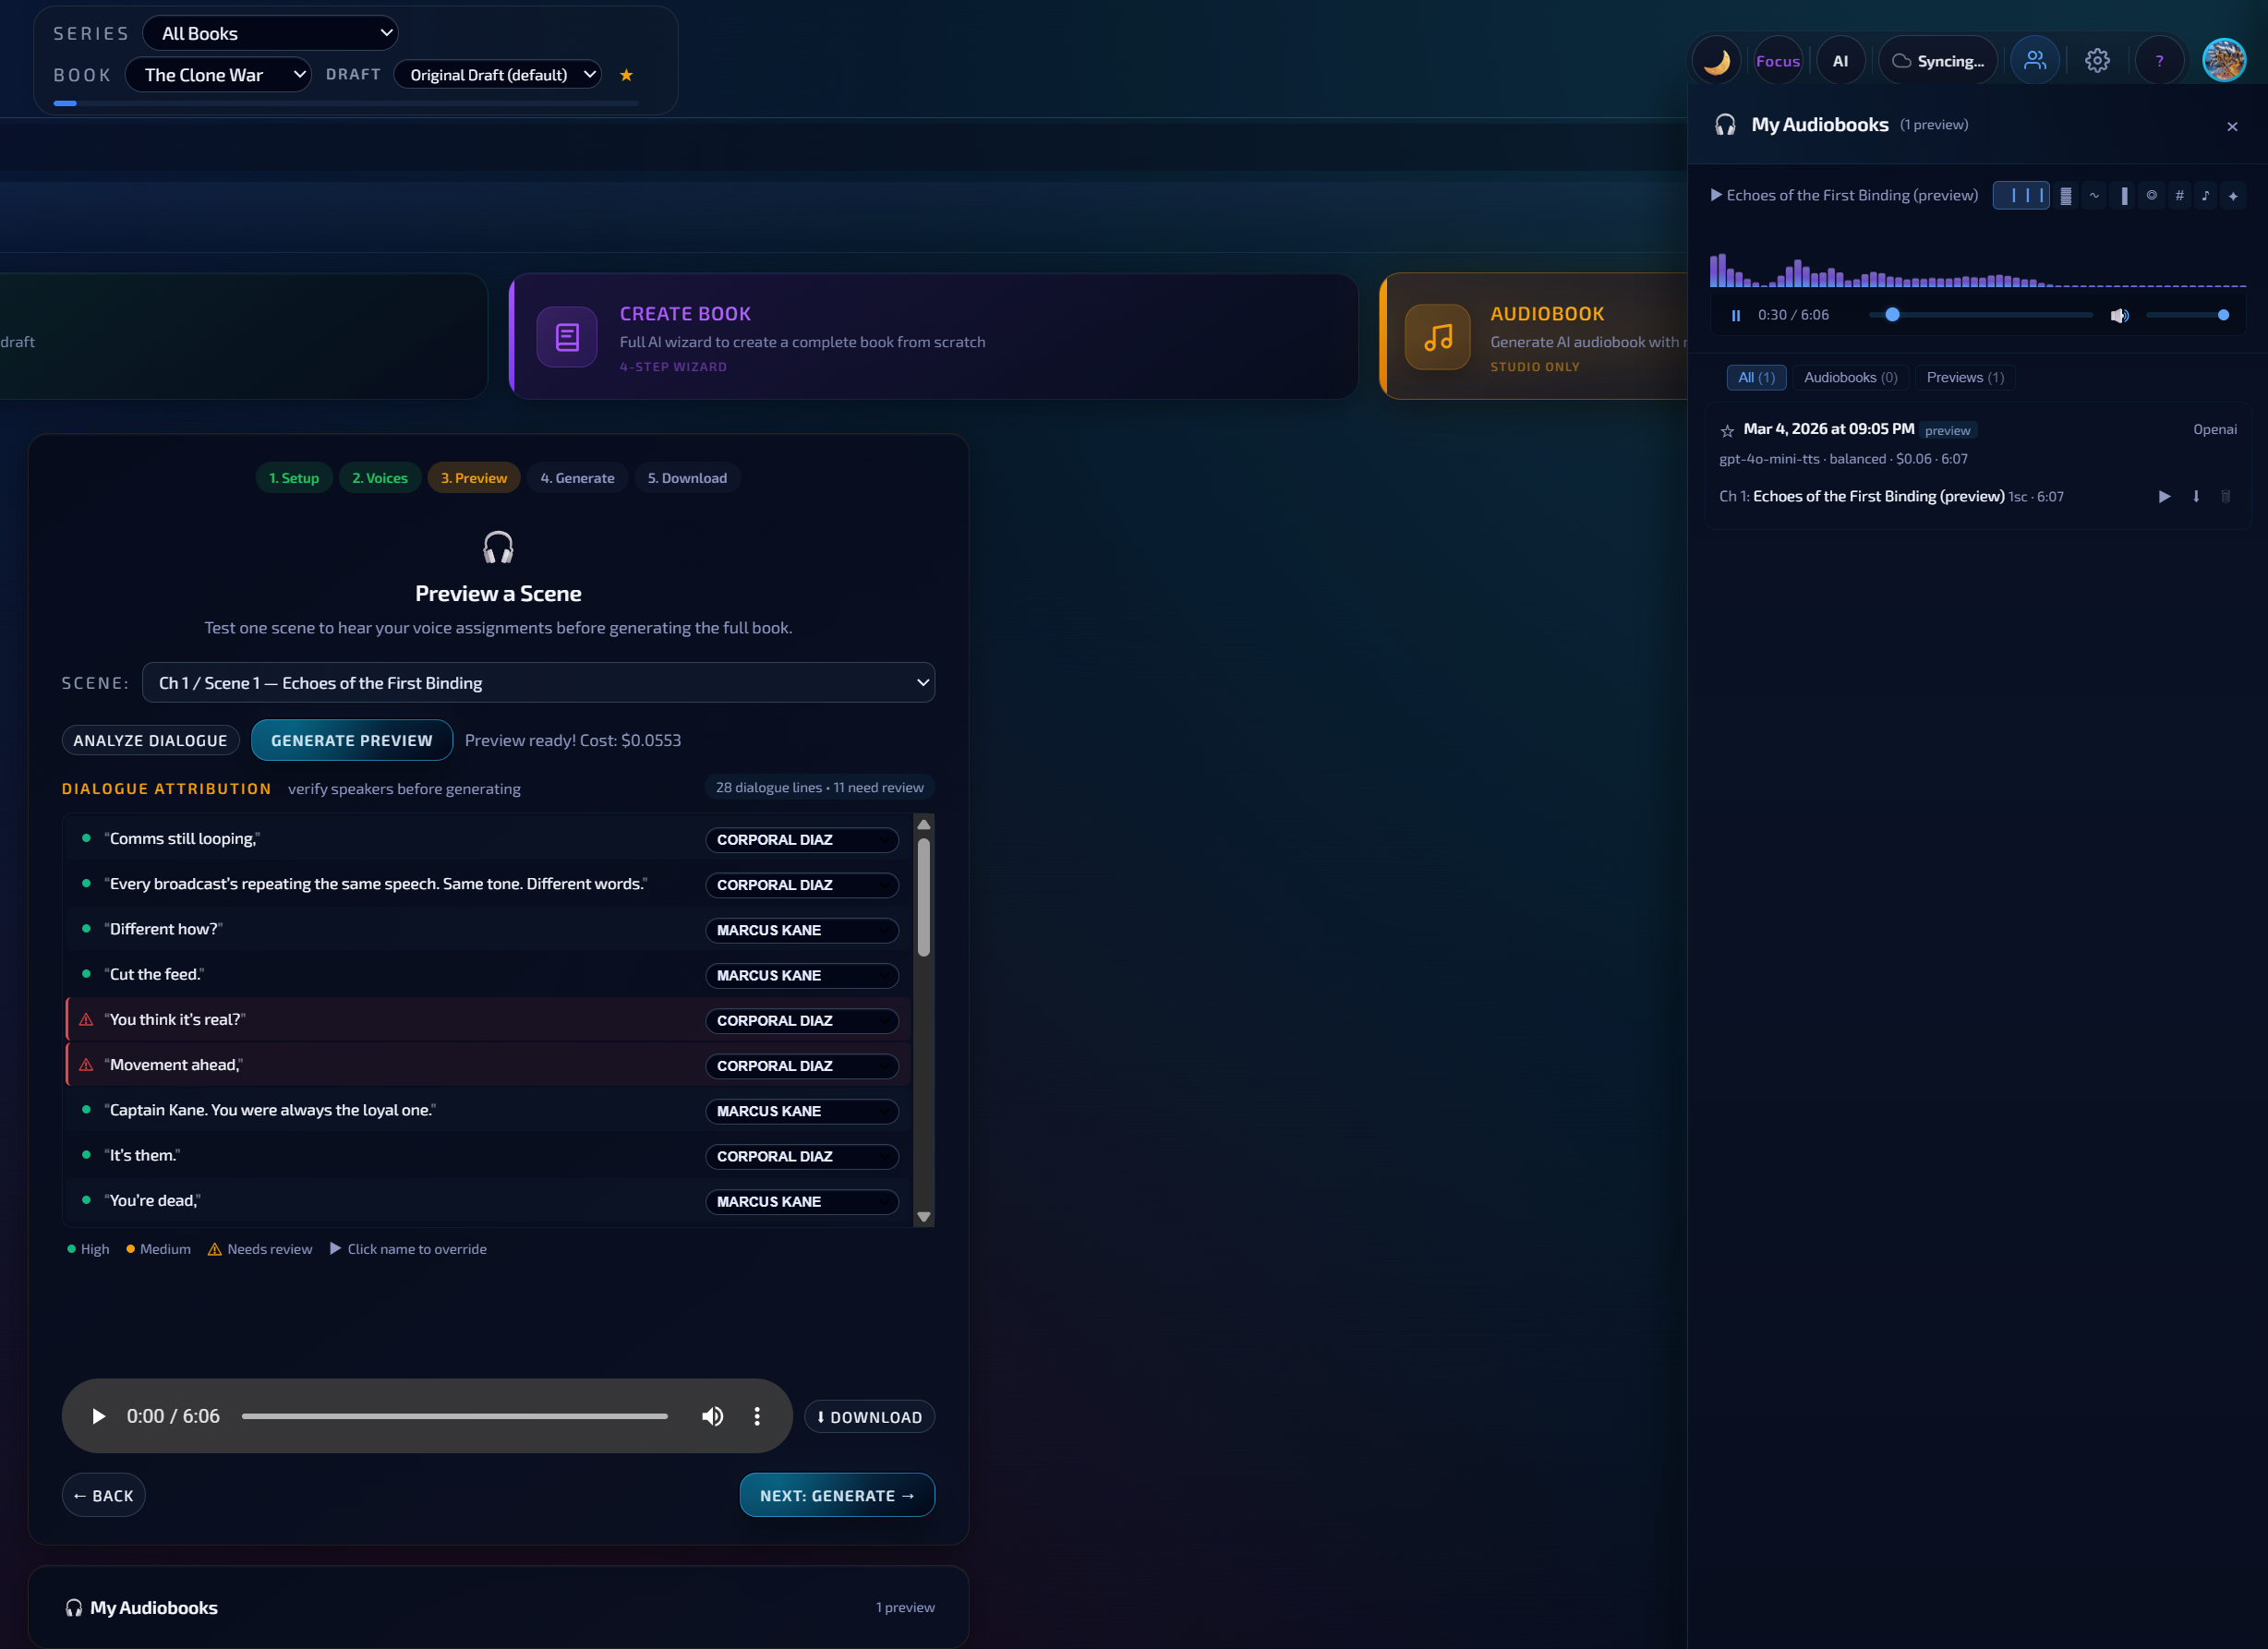
Task: Click the Generate Preview button
Action: pos(351,741)
